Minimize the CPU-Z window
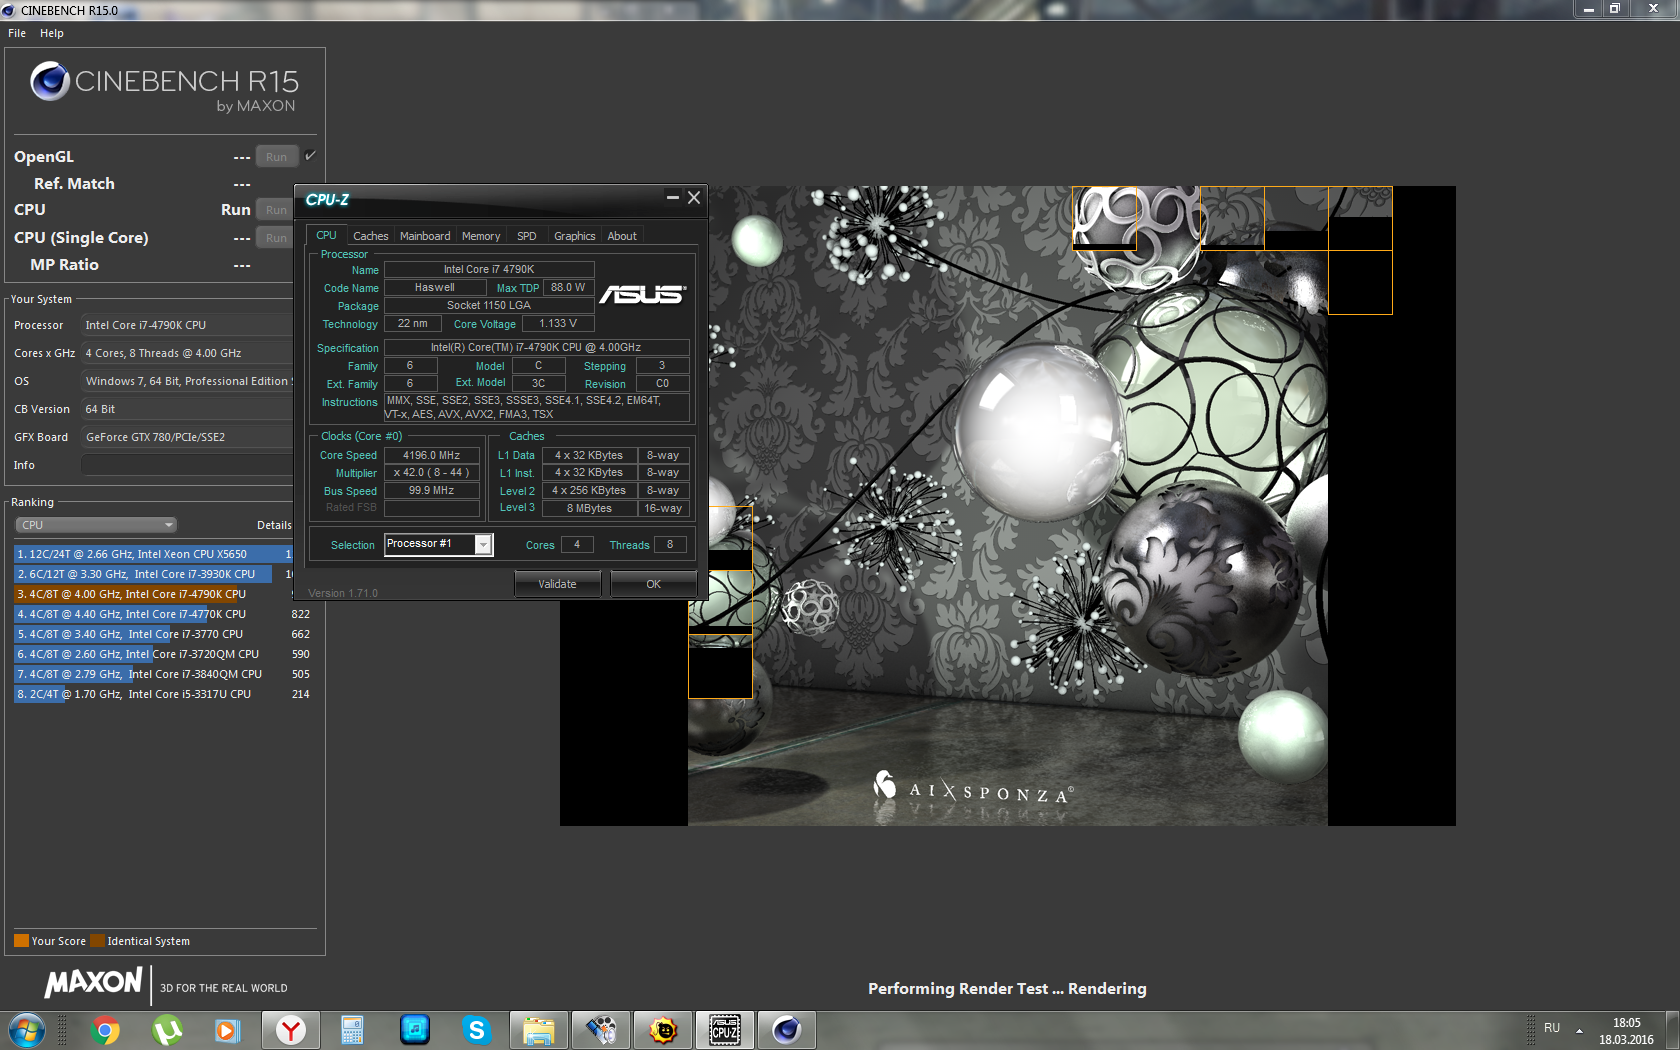 tap(673, 198)
